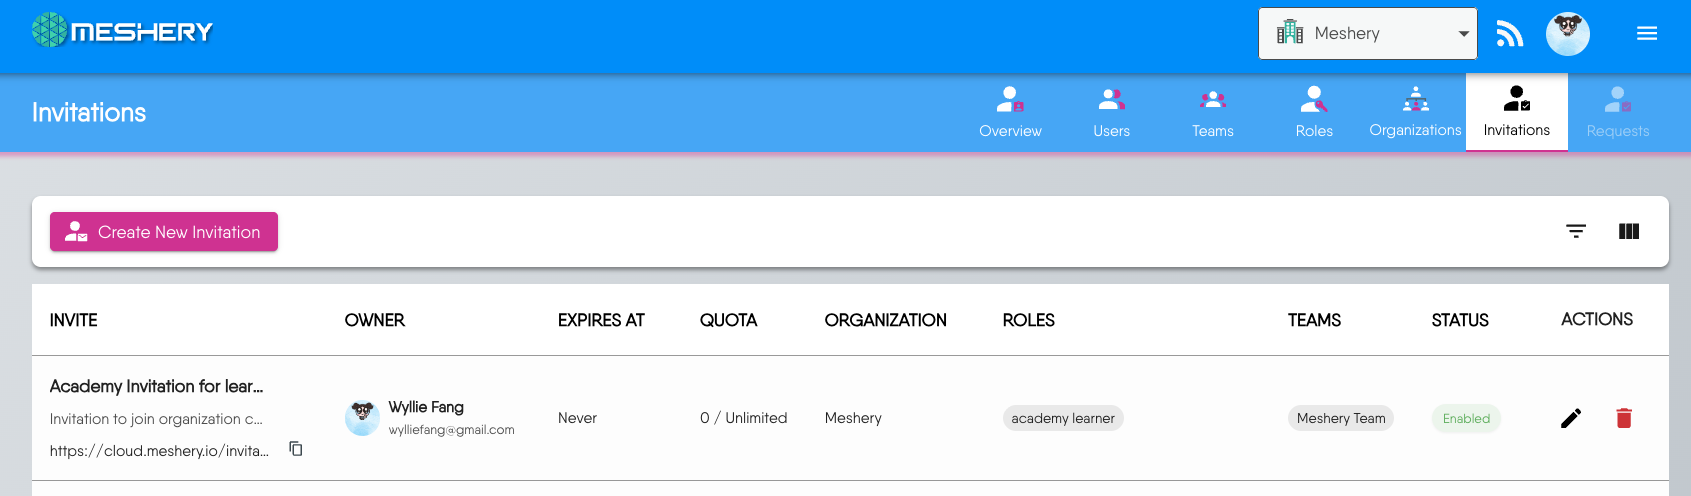Open the filter list icon
The width and height of the screenshot is (1691, 496).
pos(1576,232)
